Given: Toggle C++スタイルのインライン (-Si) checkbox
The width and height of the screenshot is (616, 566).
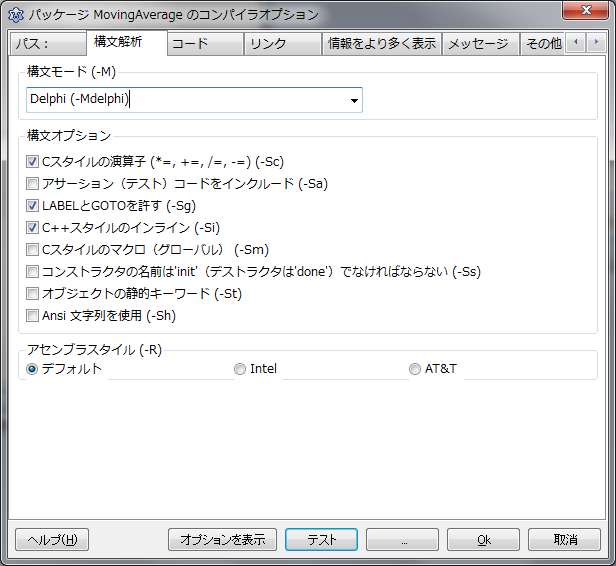Looking at the screenshot, I should (32, 227).
